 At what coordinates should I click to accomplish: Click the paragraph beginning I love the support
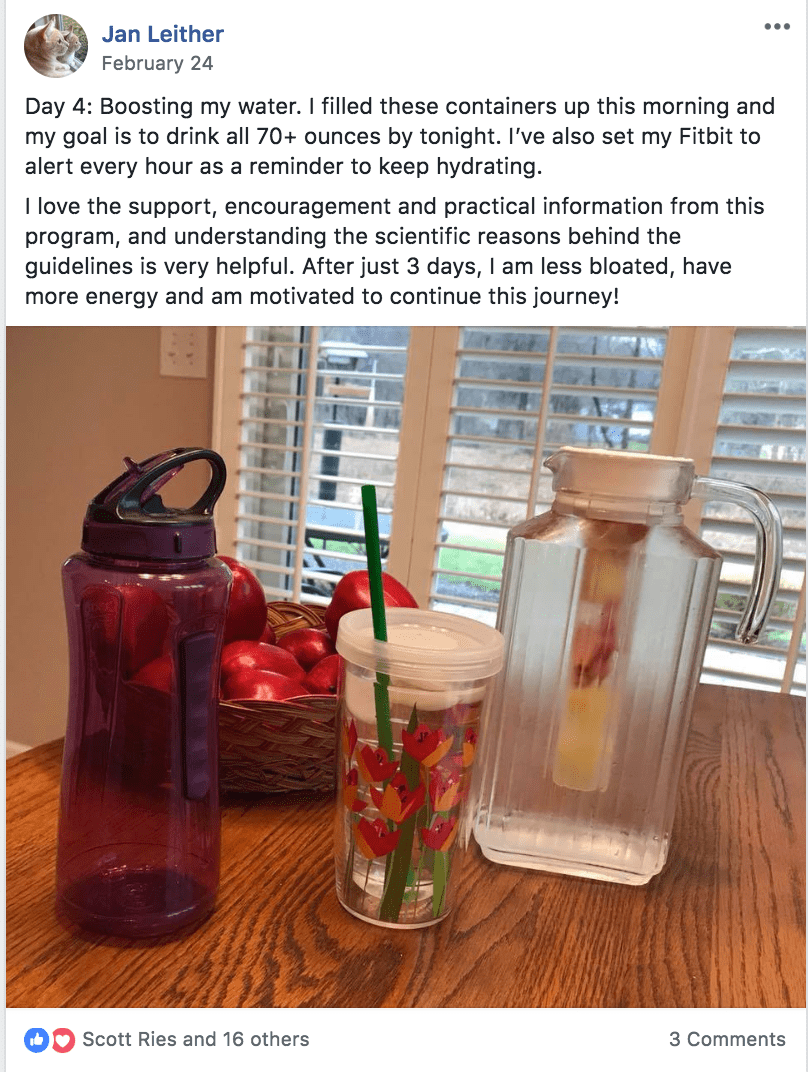click(394, 251)
